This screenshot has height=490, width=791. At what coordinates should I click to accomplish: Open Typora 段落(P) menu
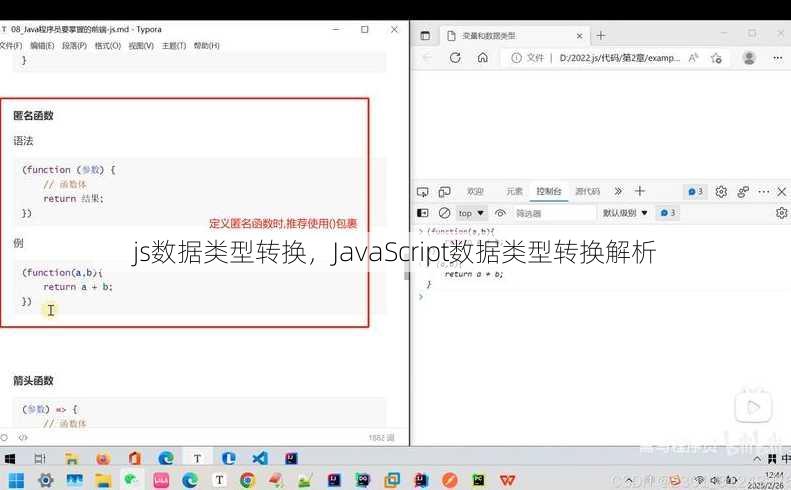tap(74, 45)
